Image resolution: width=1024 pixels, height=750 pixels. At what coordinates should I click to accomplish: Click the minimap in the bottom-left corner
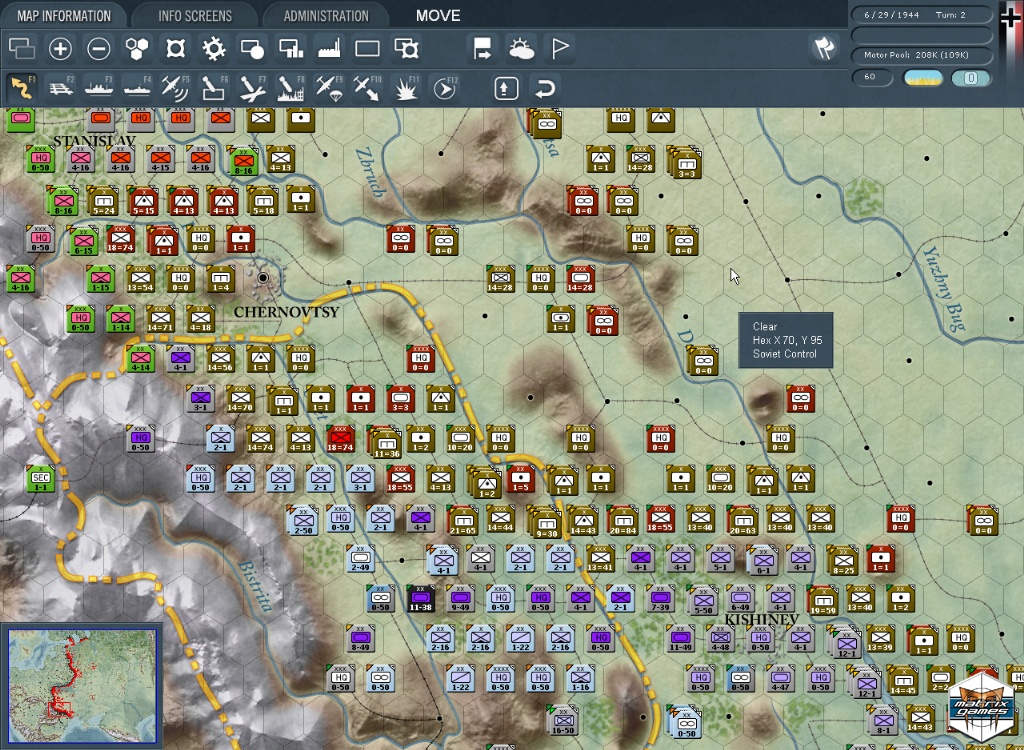coord(80,686)
